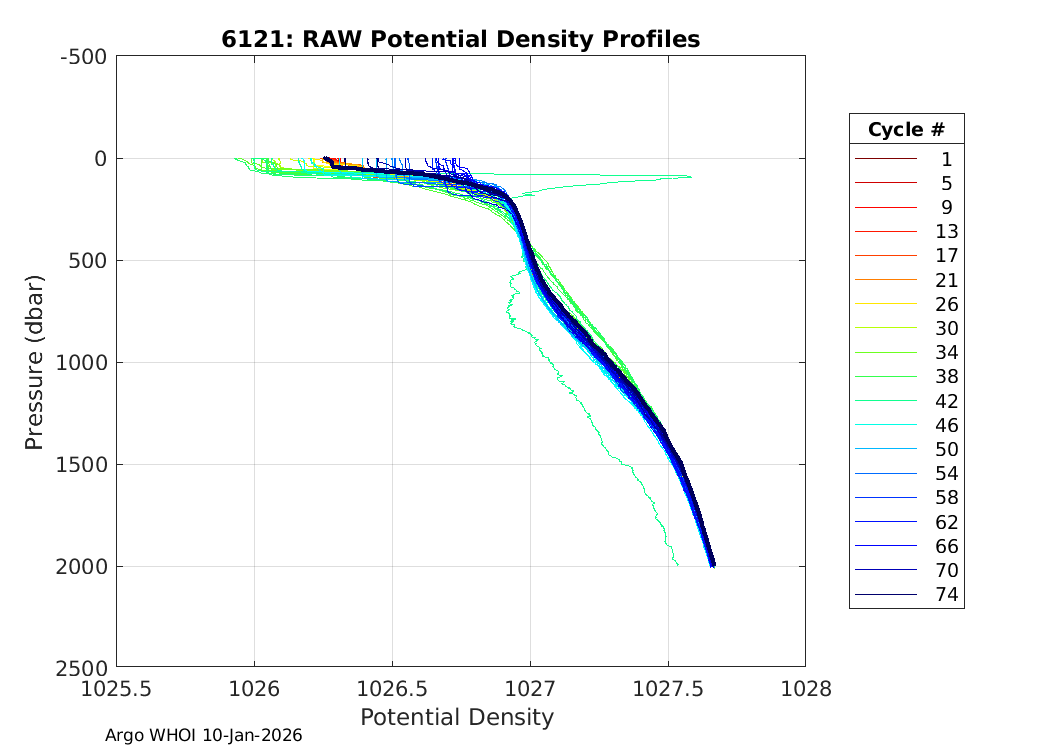Pick the cycle 46 cyan legend line

pos(886,426)
